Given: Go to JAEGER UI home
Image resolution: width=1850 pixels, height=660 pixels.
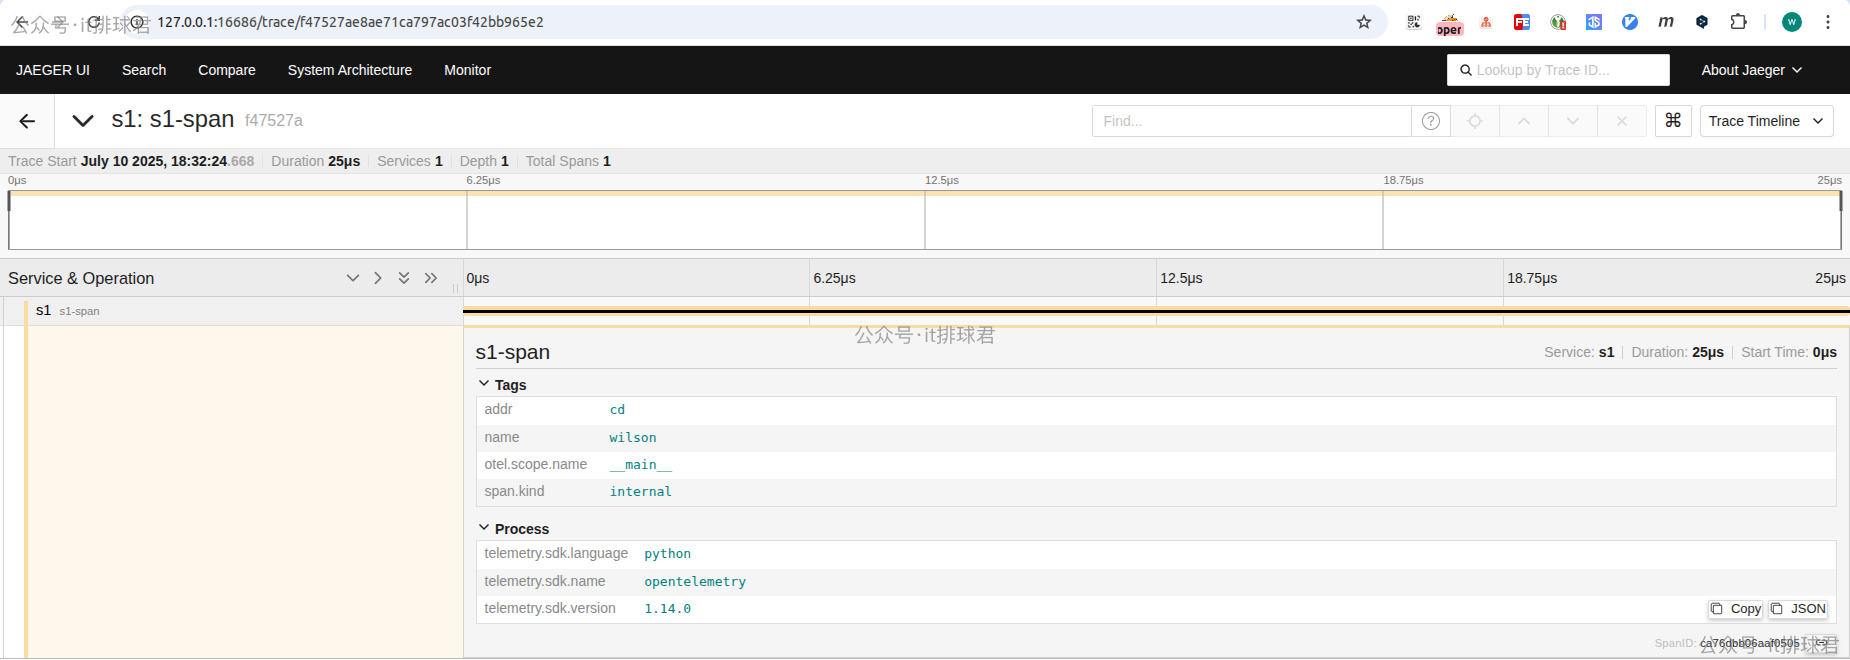Looking at the screenshot, I should 53,70.
